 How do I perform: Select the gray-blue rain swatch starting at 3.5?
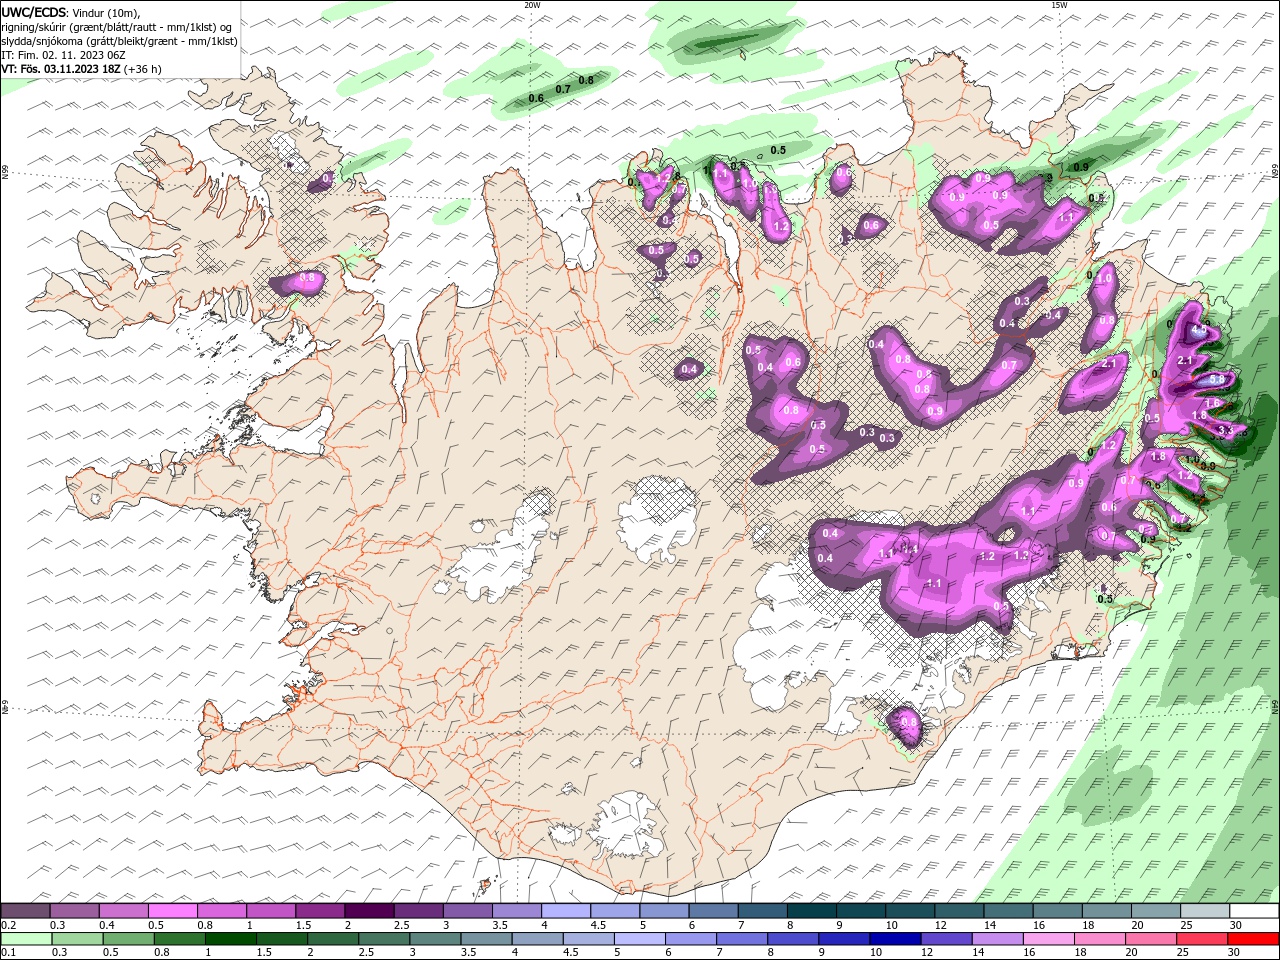pos(486,939)
